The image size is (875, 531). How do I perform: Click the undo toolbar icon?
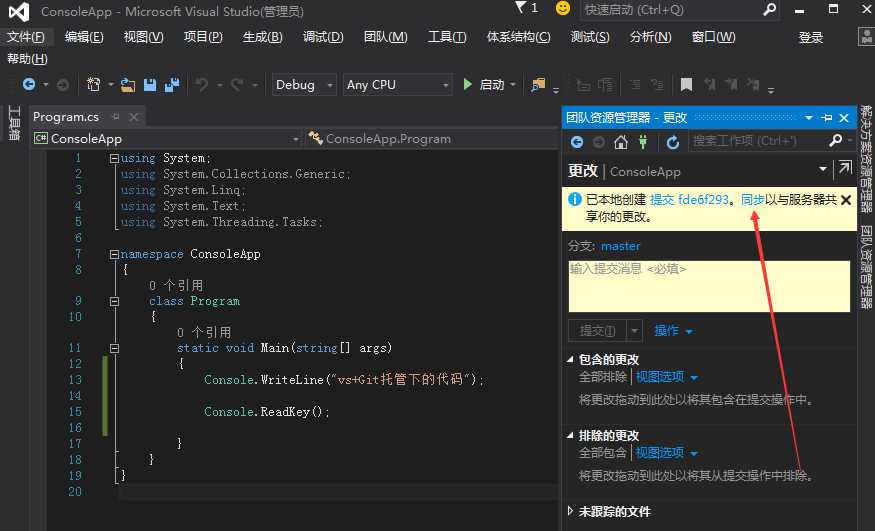click(201, 85)
